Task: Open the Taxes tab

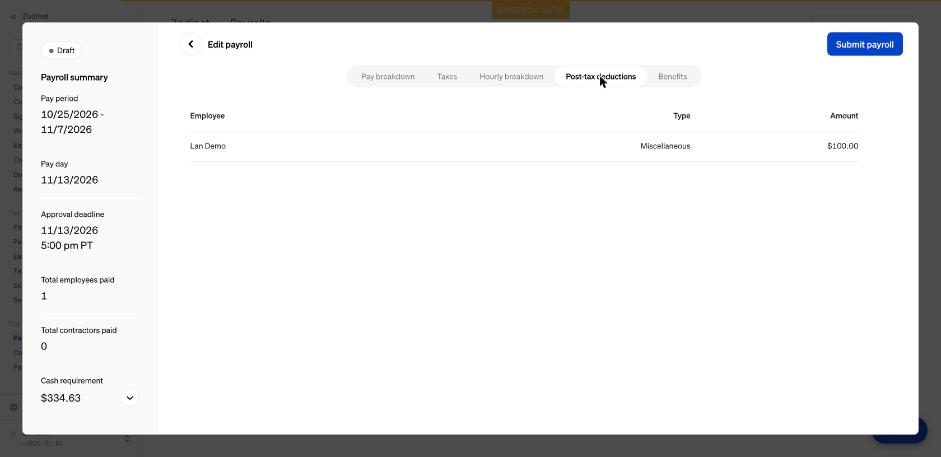Action: (447, 76)
